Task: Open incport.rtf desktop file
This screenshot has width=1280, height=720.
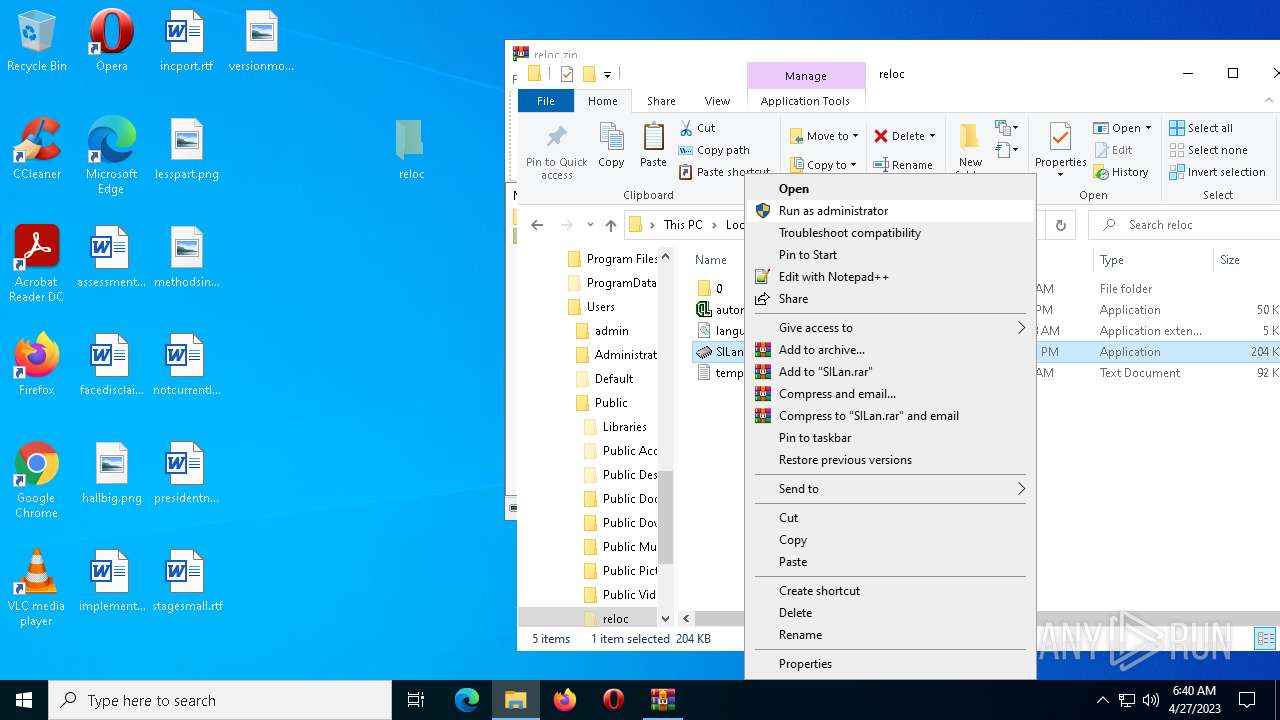Action: coord(186,40)
